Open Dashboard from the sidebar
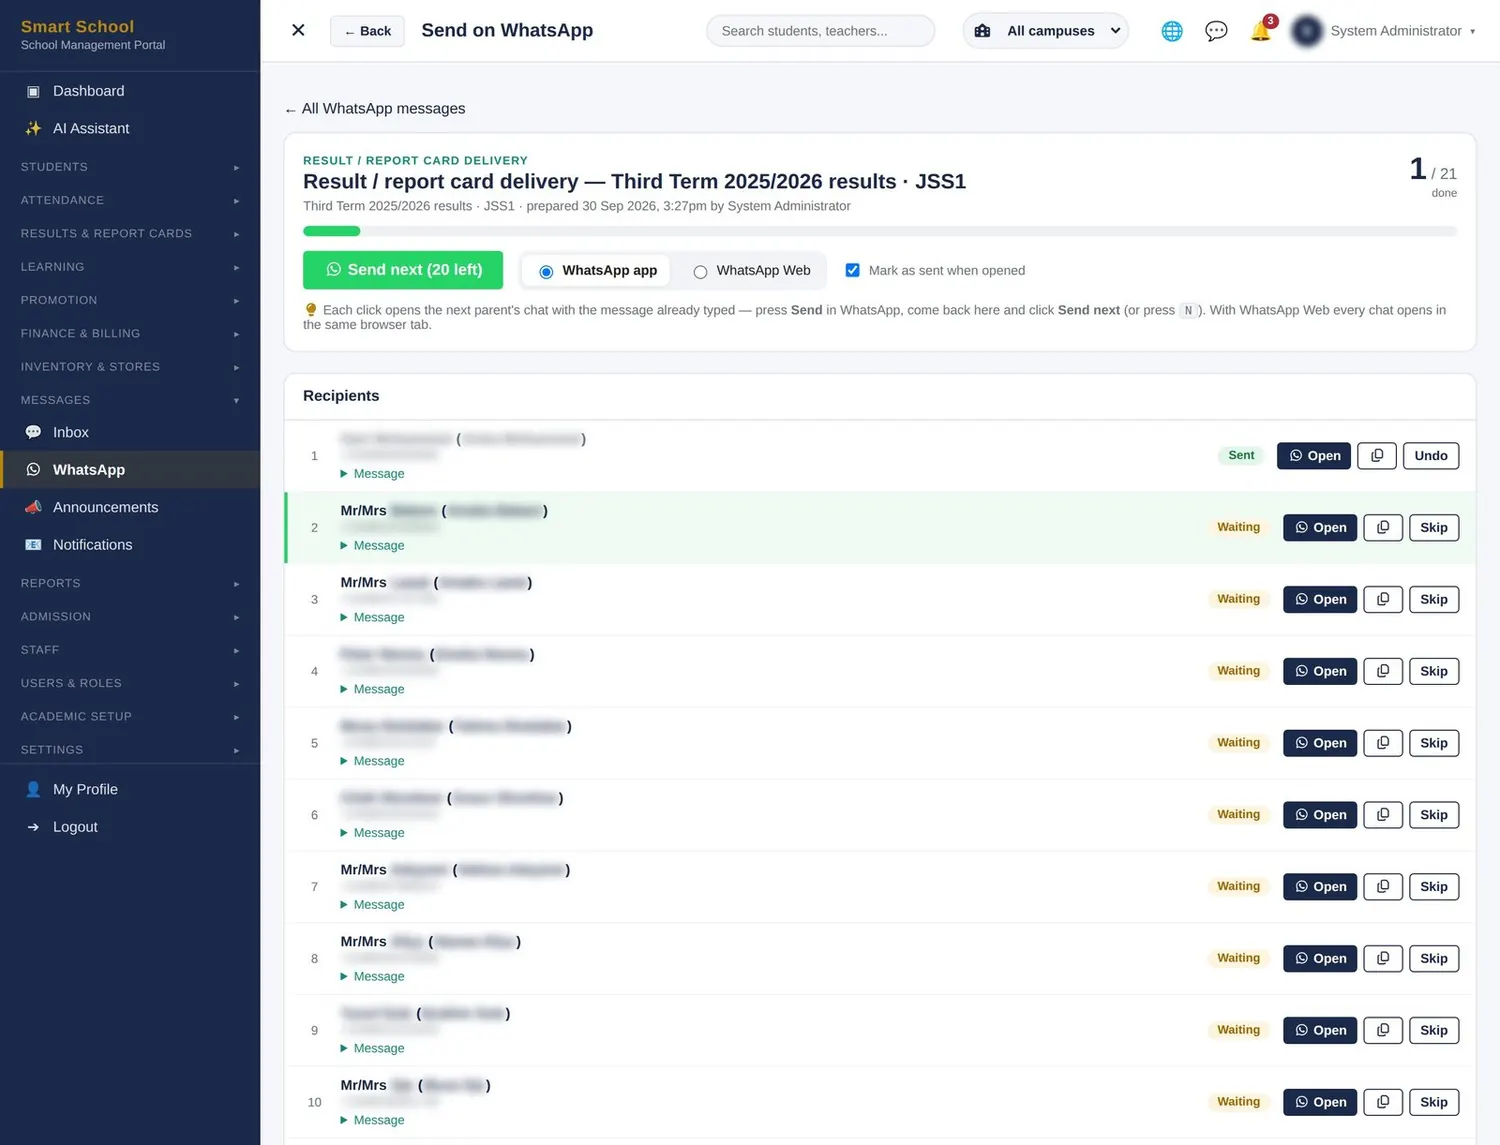1500x1145 pixels. click(130, 91)
